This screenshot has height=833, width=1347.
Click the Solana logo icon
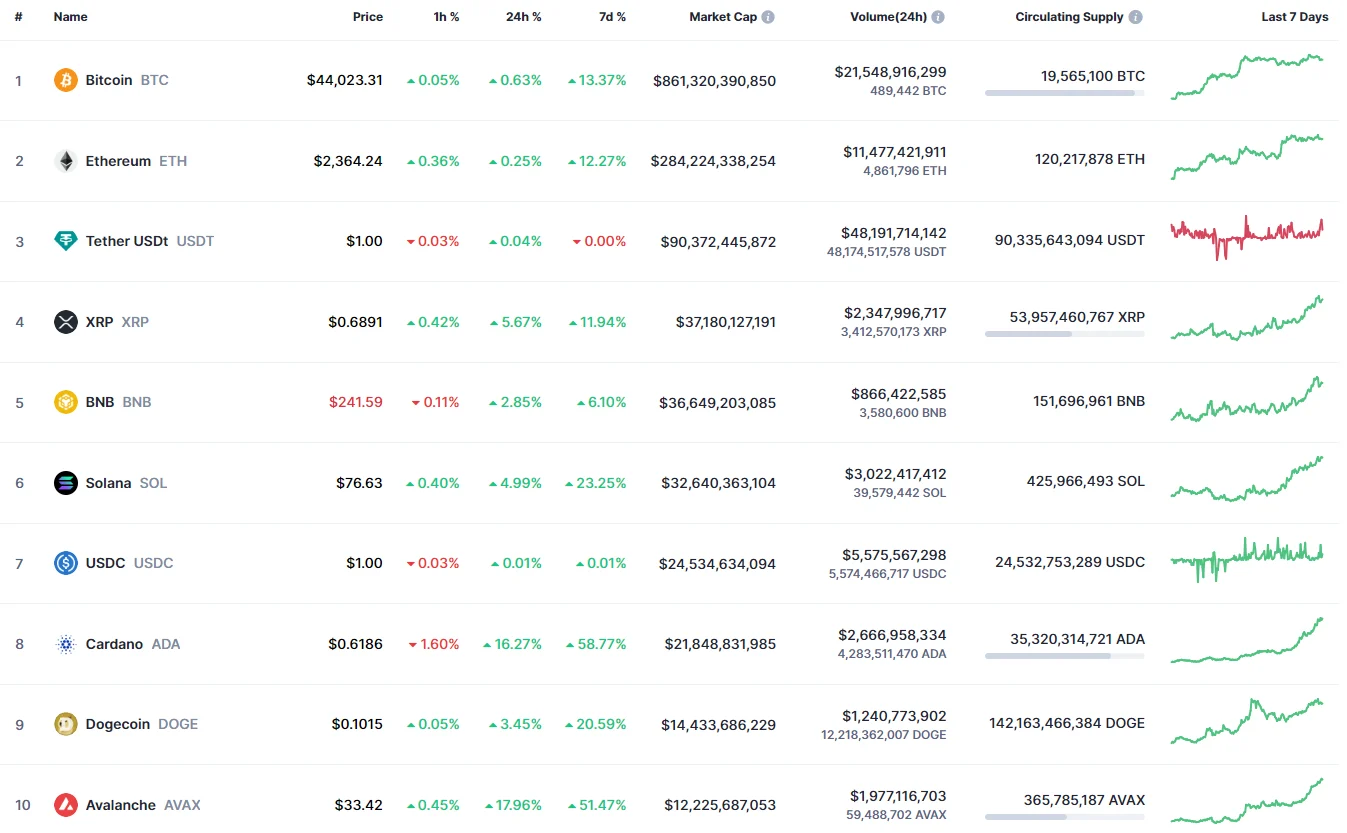tap(65, 483)
